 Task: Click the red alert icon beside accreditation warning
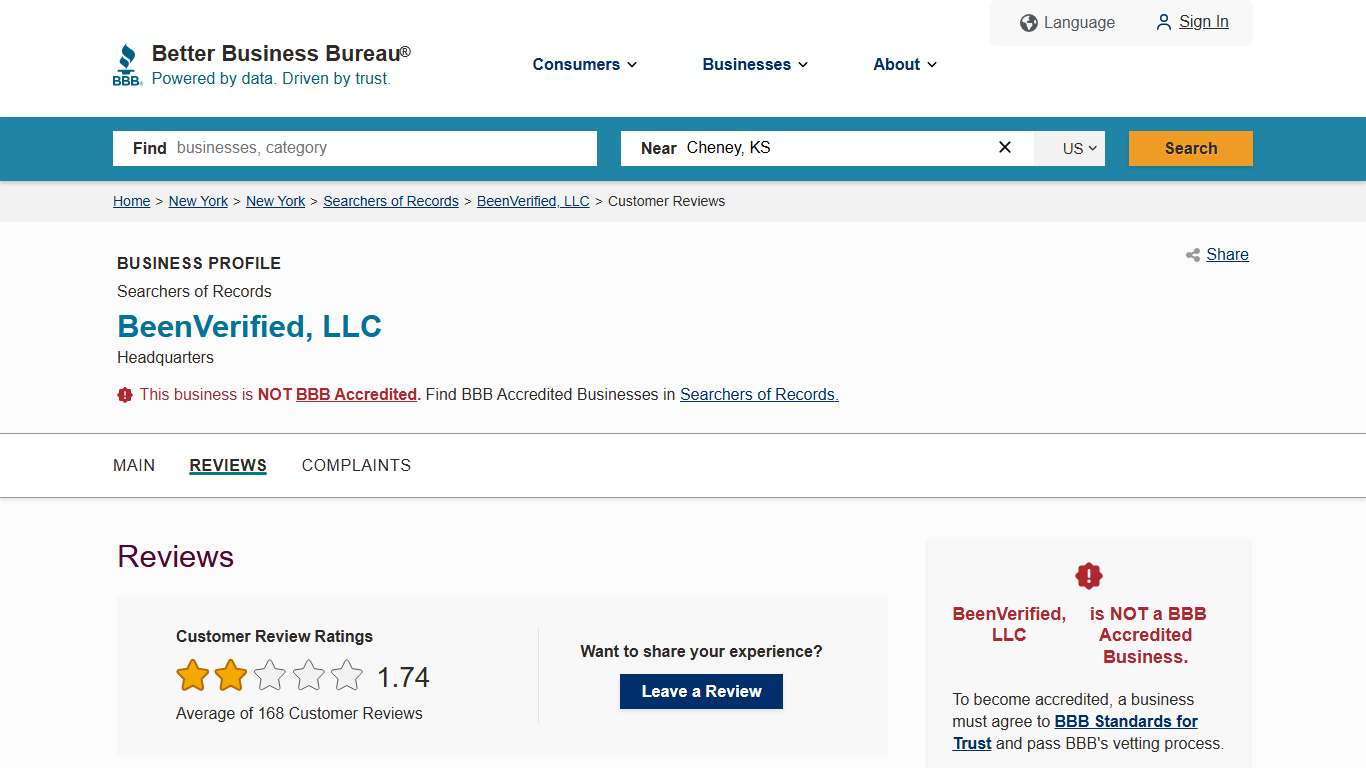(x=125, y=394)
